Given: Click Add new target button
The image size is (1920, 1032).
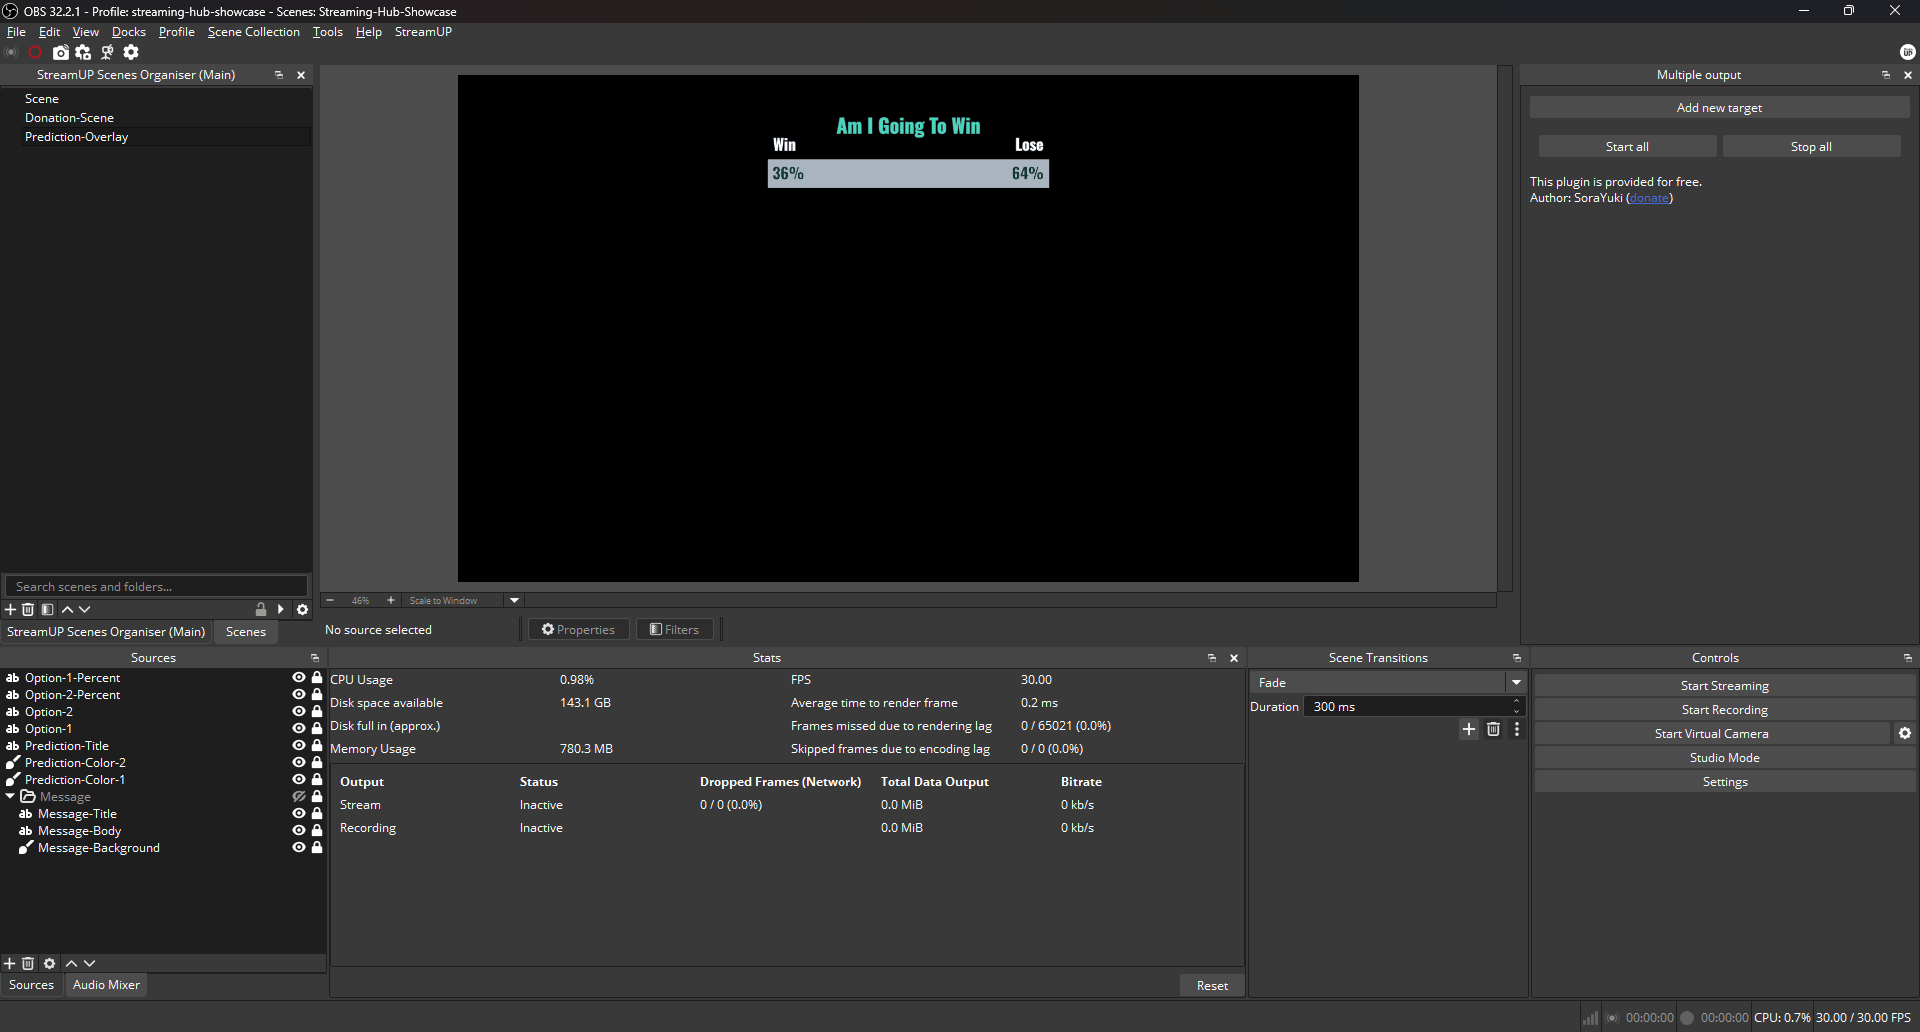Looking at the screenshot, I should [1719, 107].
